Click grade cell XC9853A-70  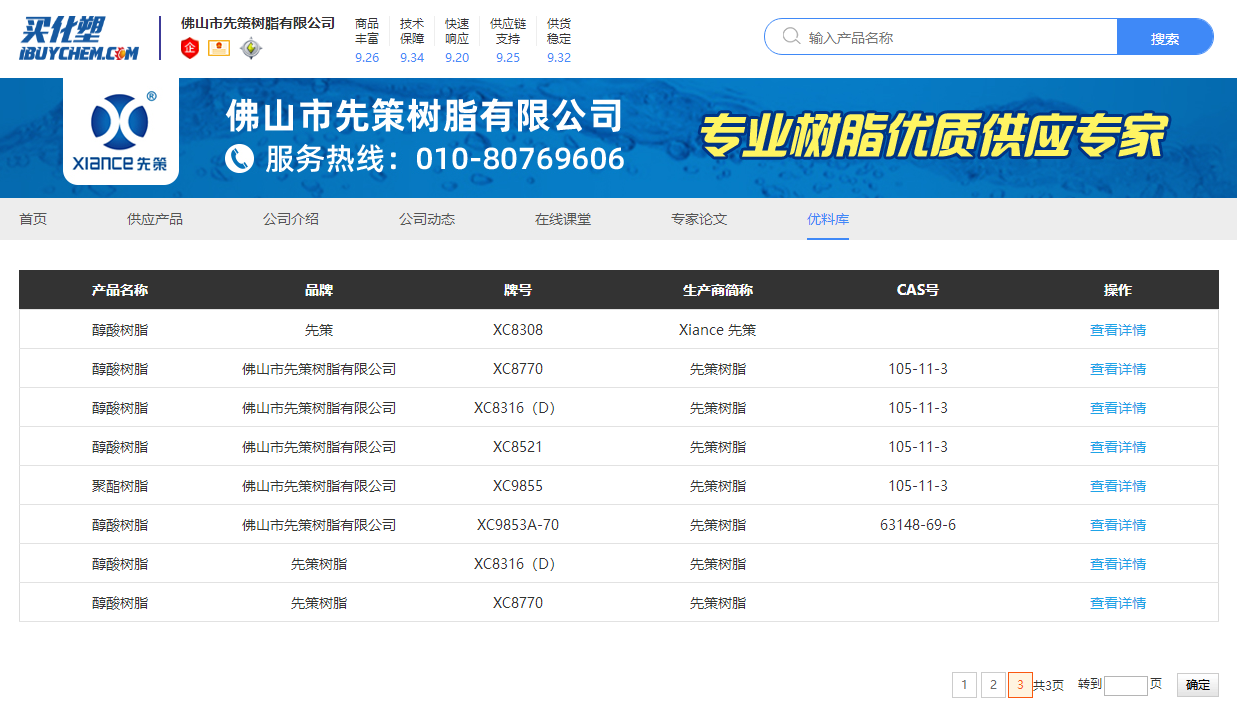518,525
